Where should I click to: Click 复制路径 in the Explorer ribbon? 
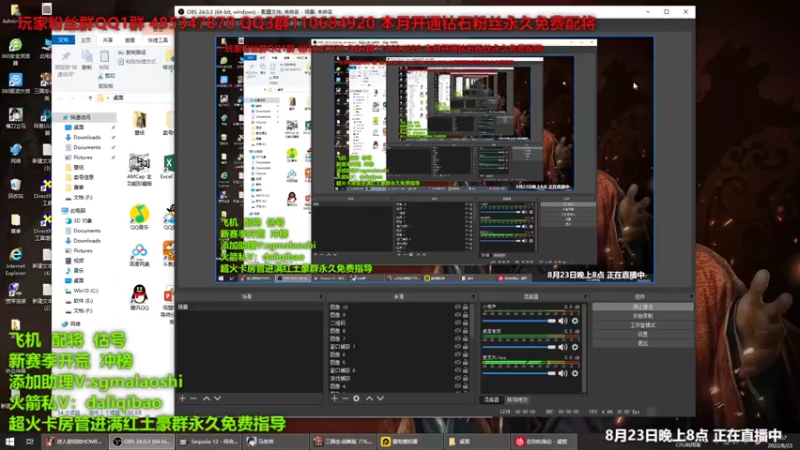point(132,53)
